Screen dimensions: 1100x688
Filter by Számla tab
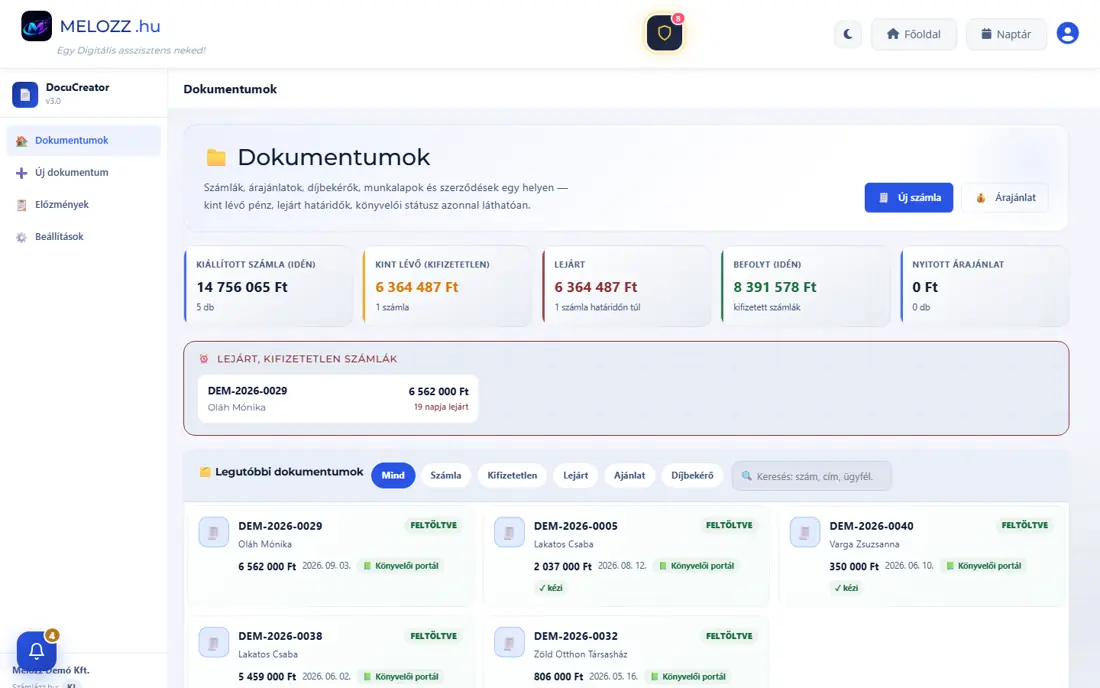(445, 475)
